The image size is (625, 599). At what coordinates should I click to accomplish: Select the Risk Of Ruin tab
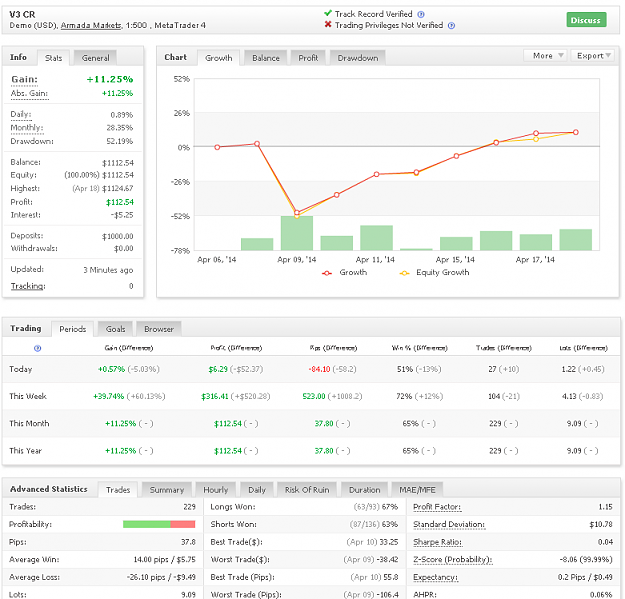(307, 490)
